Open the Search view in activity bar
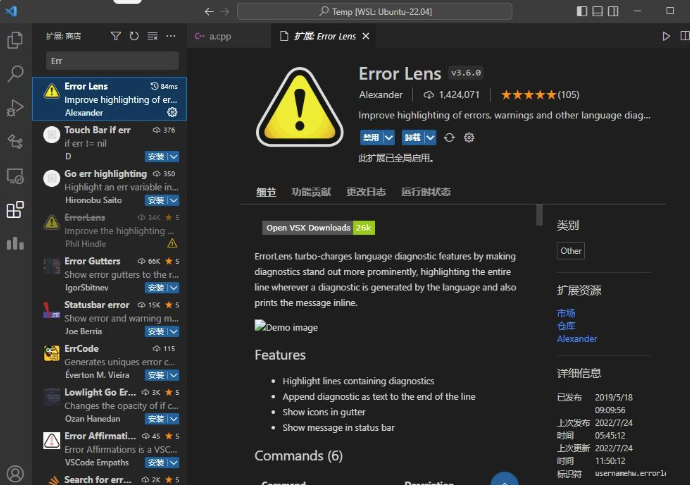Viewport: 690px width, 485px height. point(15,73)
